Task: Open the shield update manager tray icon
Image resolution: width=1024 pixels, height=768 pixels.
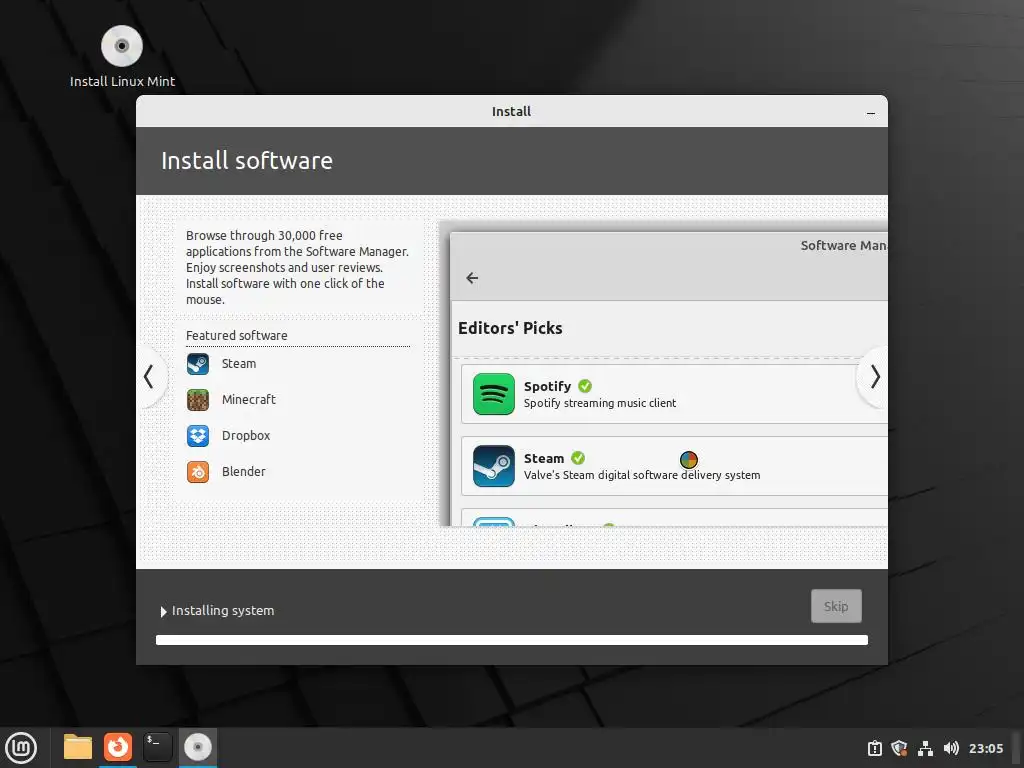Action: [x=899, y=748]
